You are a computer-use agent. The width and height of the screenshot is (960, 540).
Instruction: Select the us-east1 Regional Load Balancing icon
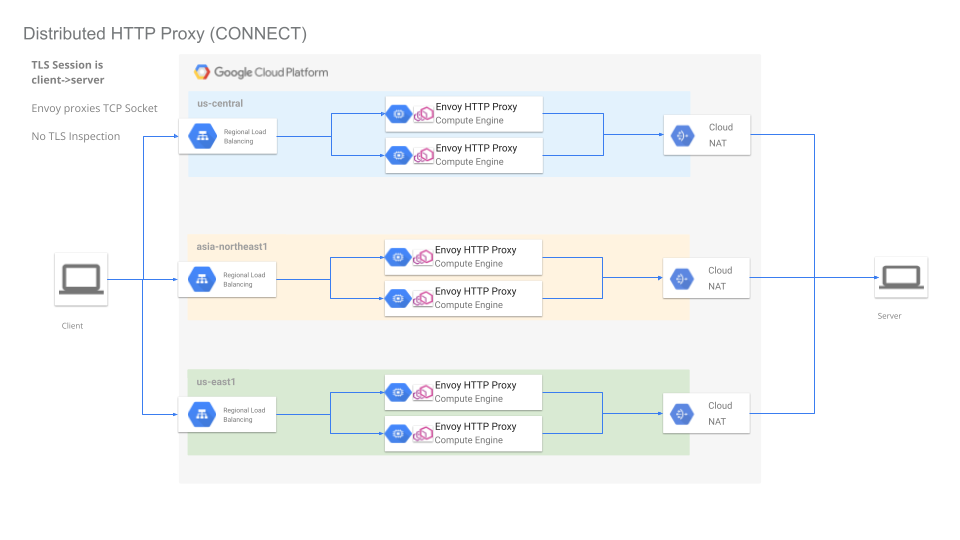[202, 414]
